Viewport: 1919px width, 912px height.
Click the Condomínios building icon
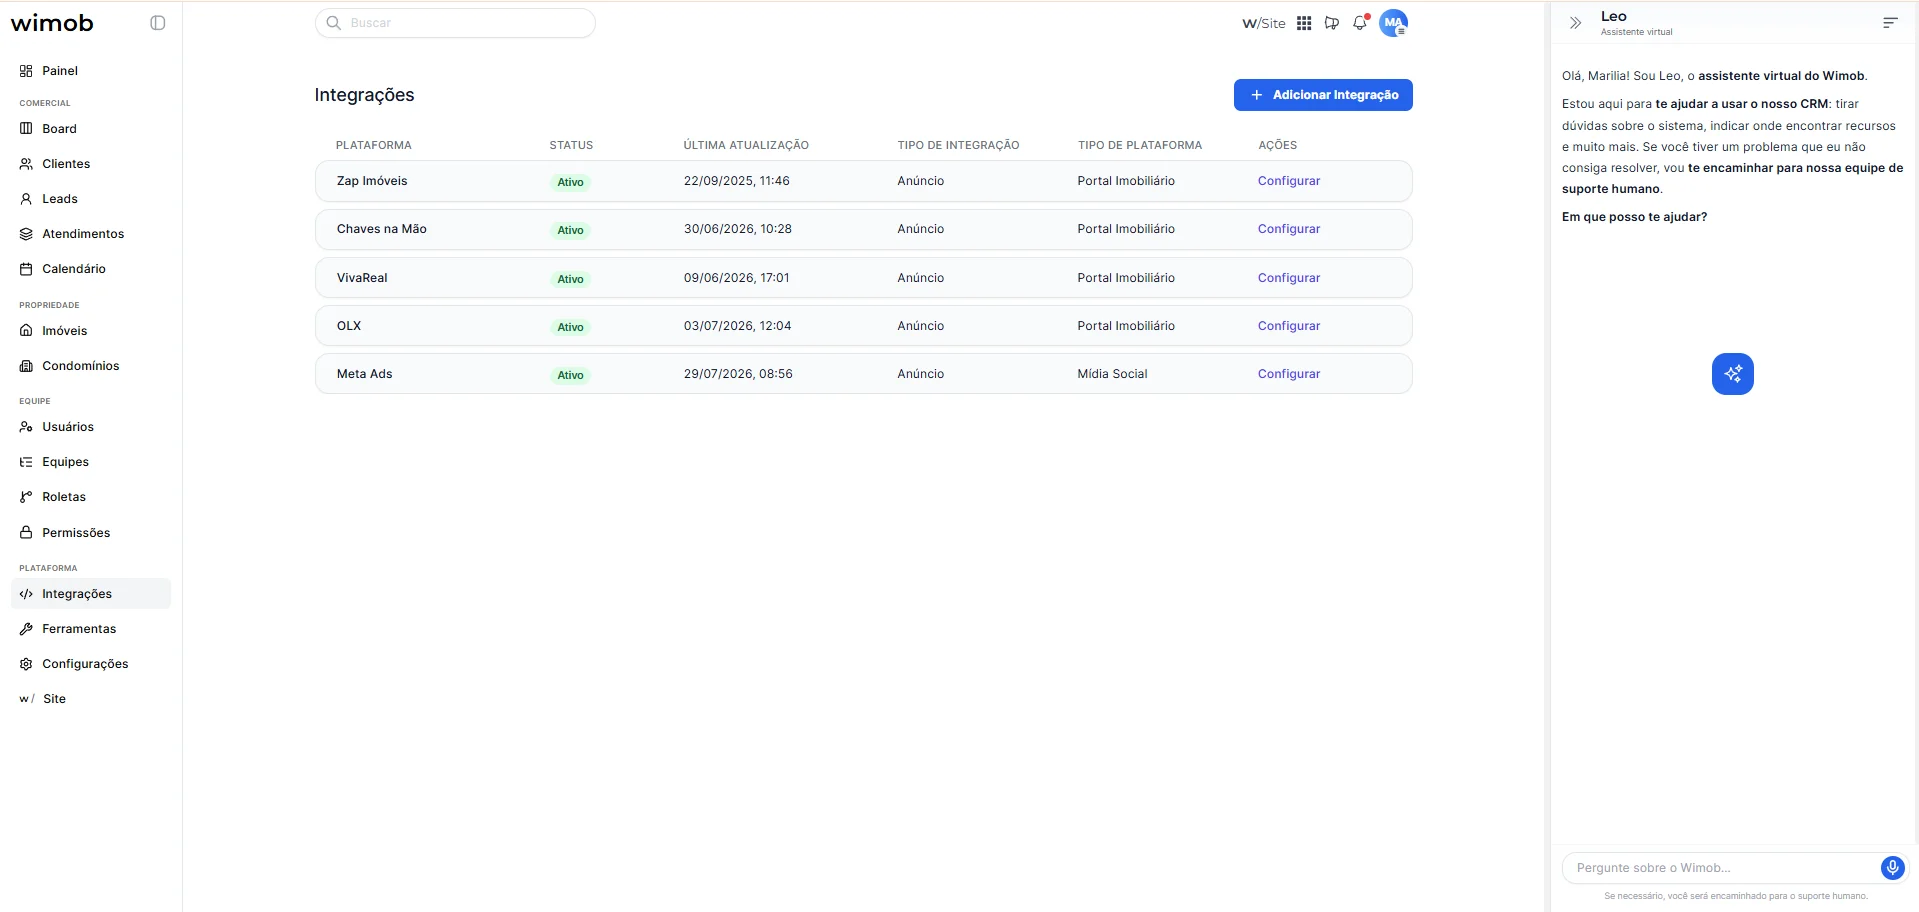click(x=26, y=366)
